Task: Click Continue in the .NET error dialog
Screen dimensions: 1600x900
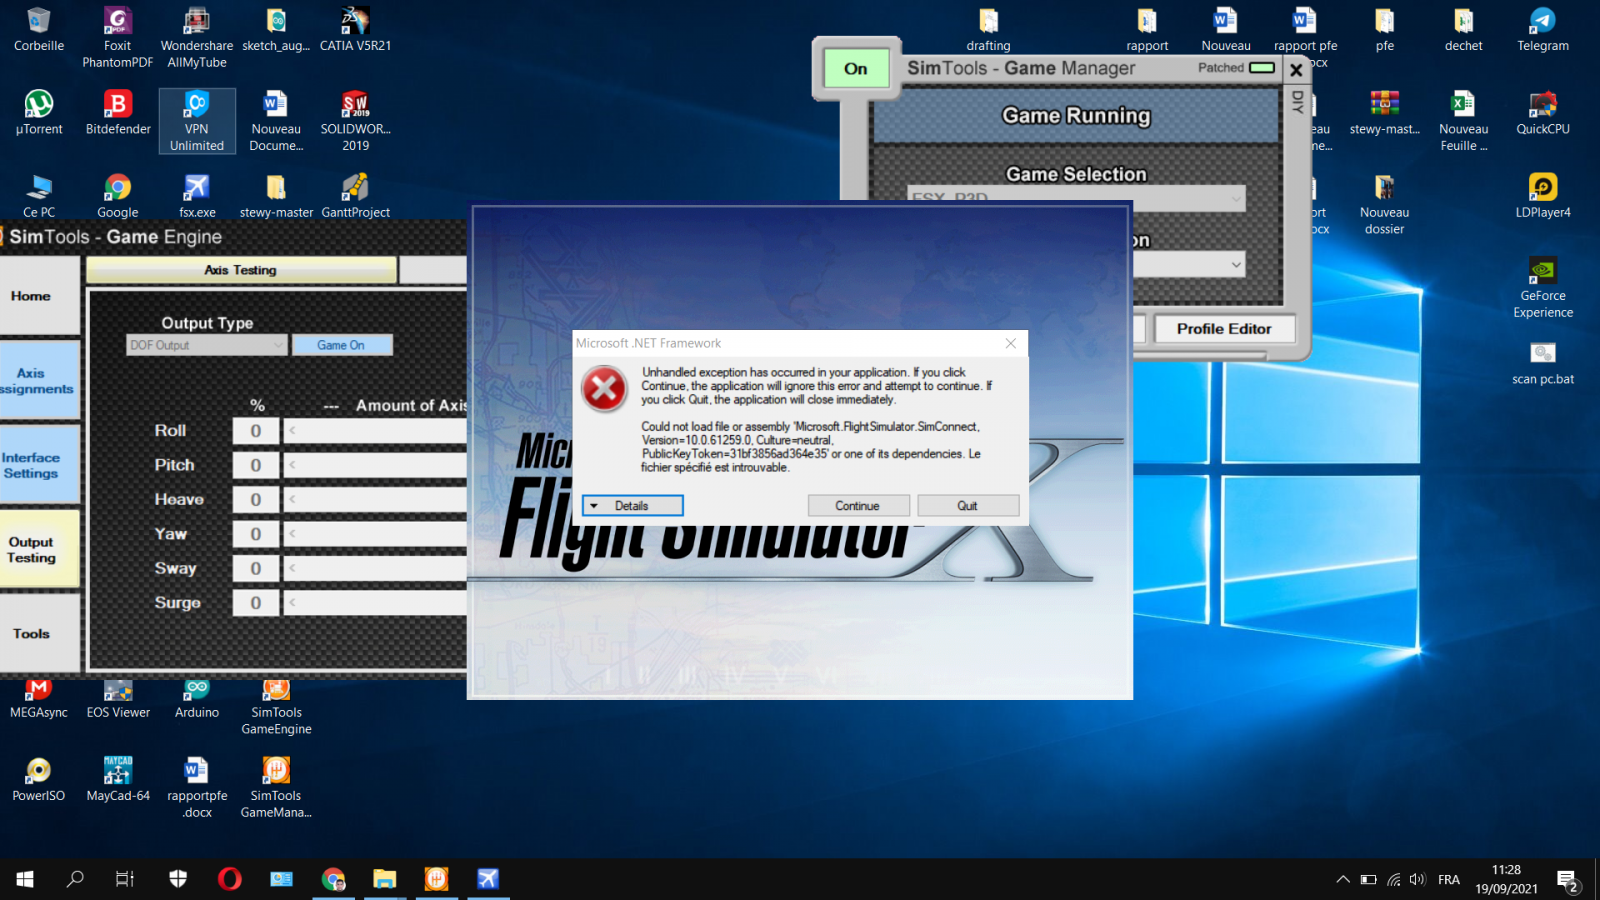Action: 858,506
